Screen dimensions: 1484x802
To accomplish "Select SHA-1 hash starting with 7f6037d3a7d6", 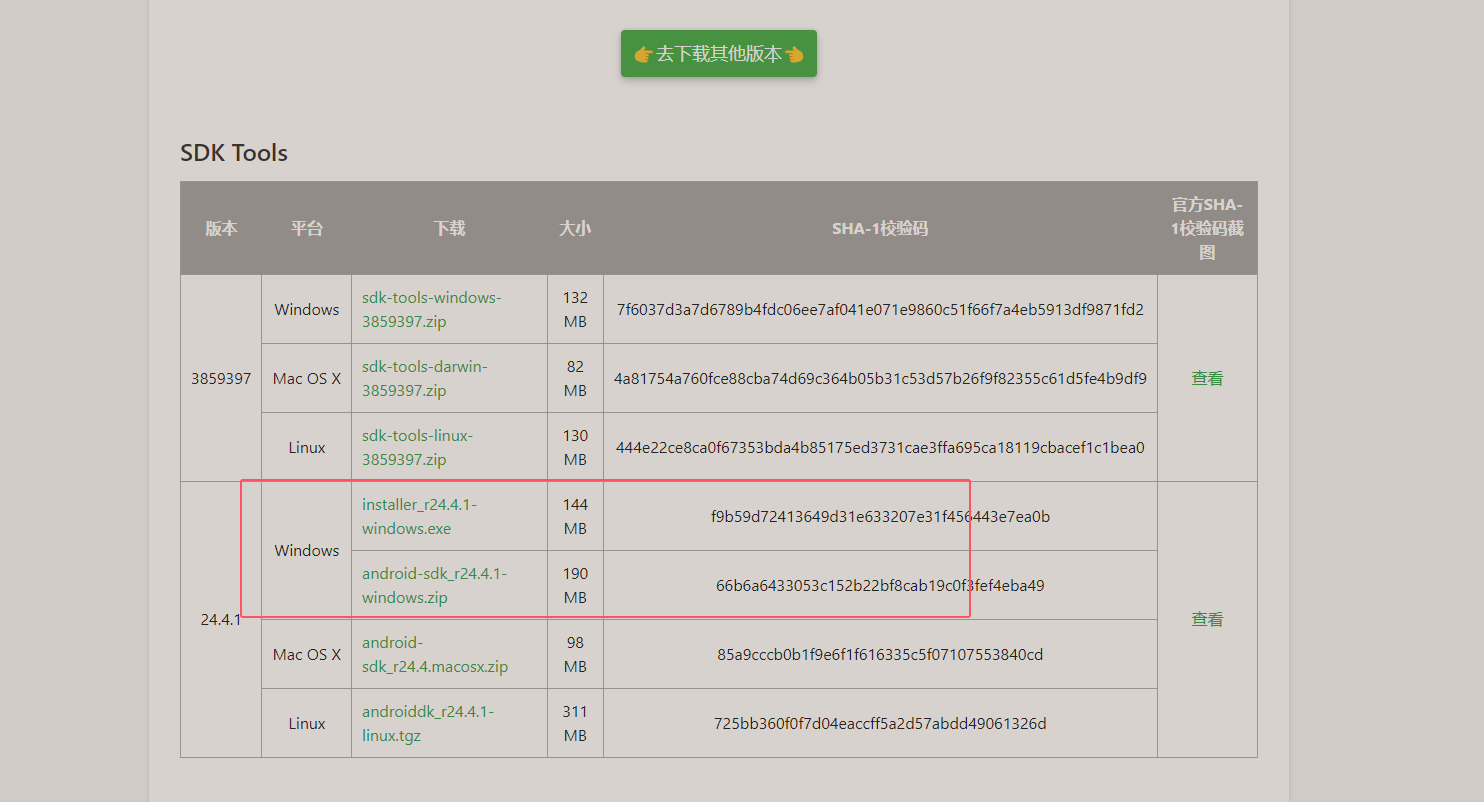I will 880,309.
